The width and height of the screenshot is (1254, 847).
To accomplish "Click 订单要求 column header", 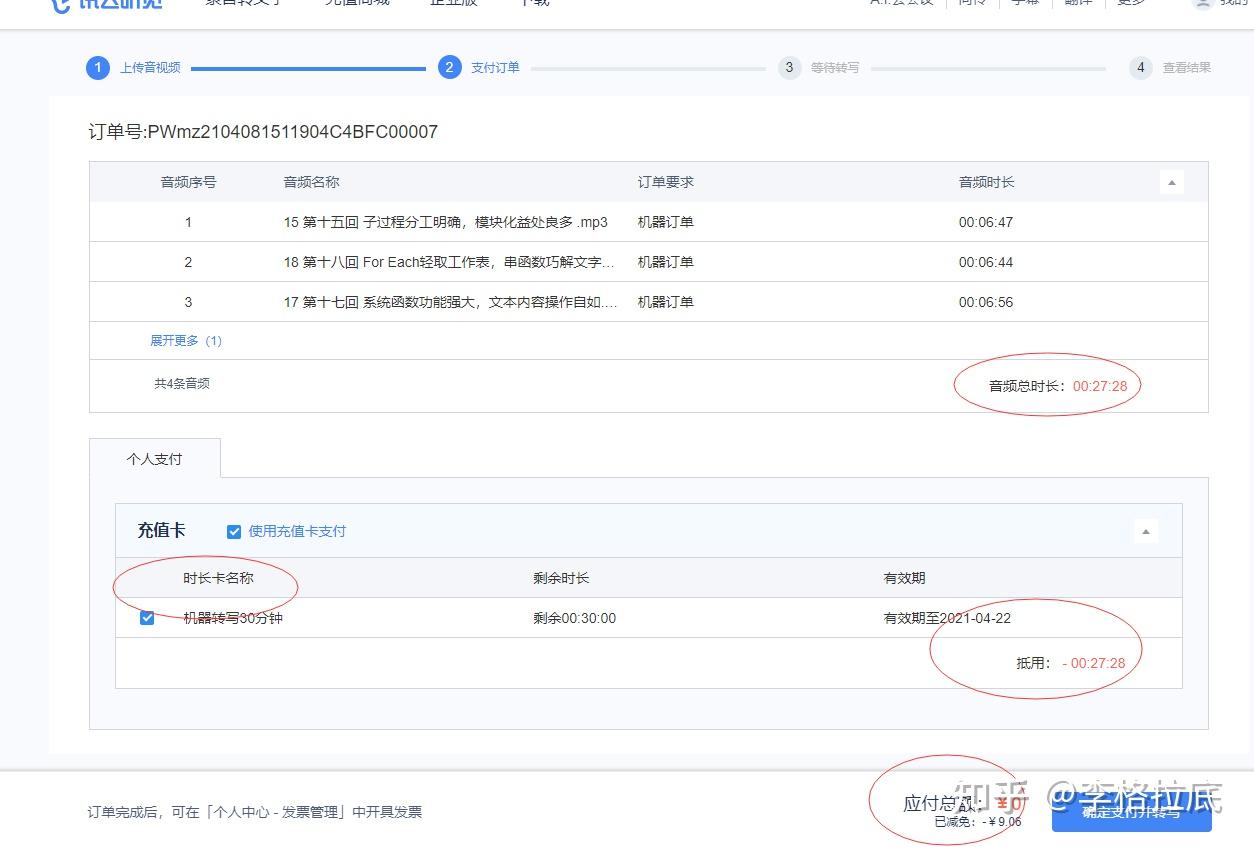I will 666,182.
